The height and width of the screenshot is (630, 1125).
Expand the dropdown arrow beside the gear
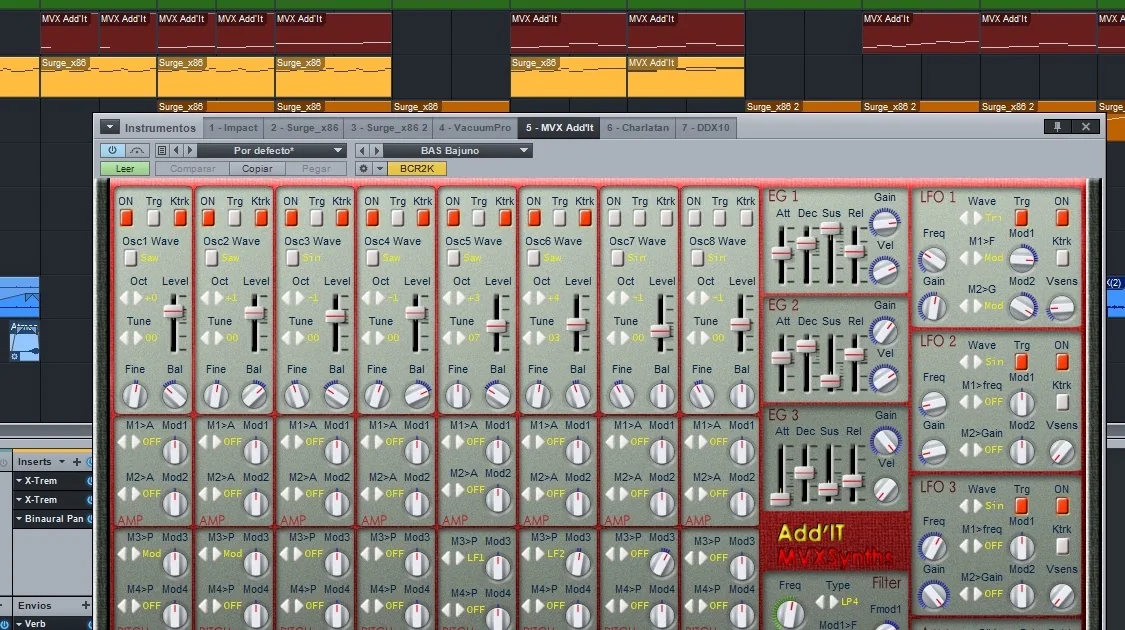[x=380, y=169]
